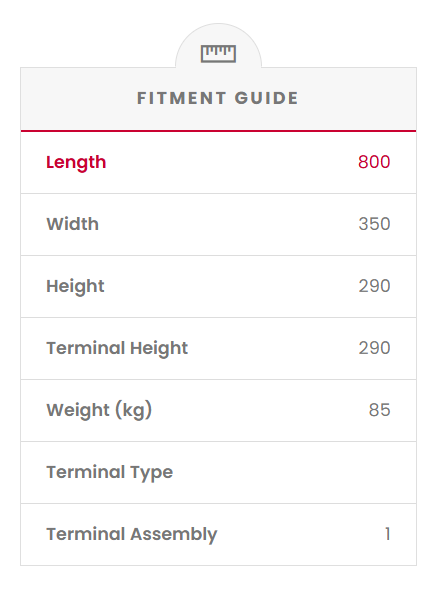Click the red divider under Fitment Guide header
Image resolution: width=429 pixels, height=599 pixels.
pyautogui.click(x=218, y=131)
